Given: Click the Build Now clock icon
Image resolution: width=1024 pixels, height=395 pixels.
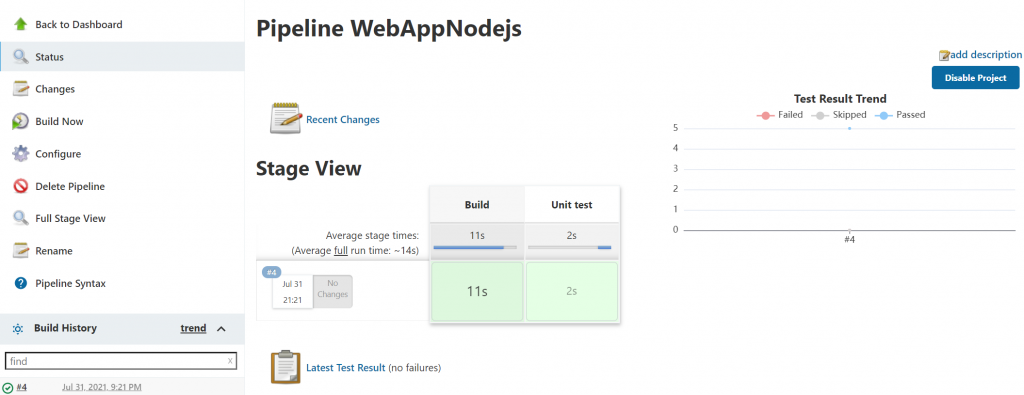Looking at the screenshot, I should (x=21, y=121).
